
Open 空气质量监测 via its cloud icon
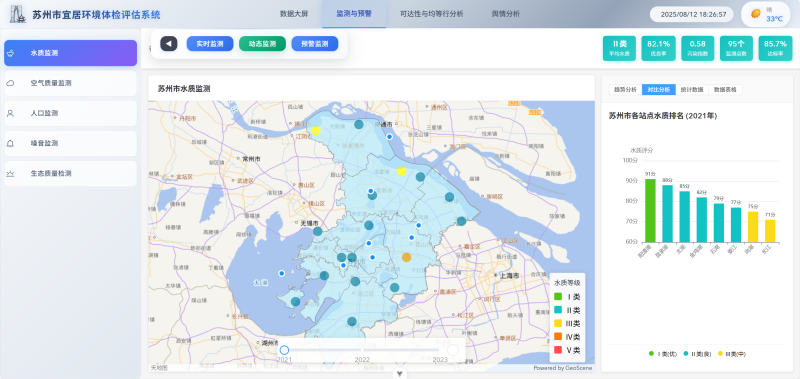click(x=10, y=83)
